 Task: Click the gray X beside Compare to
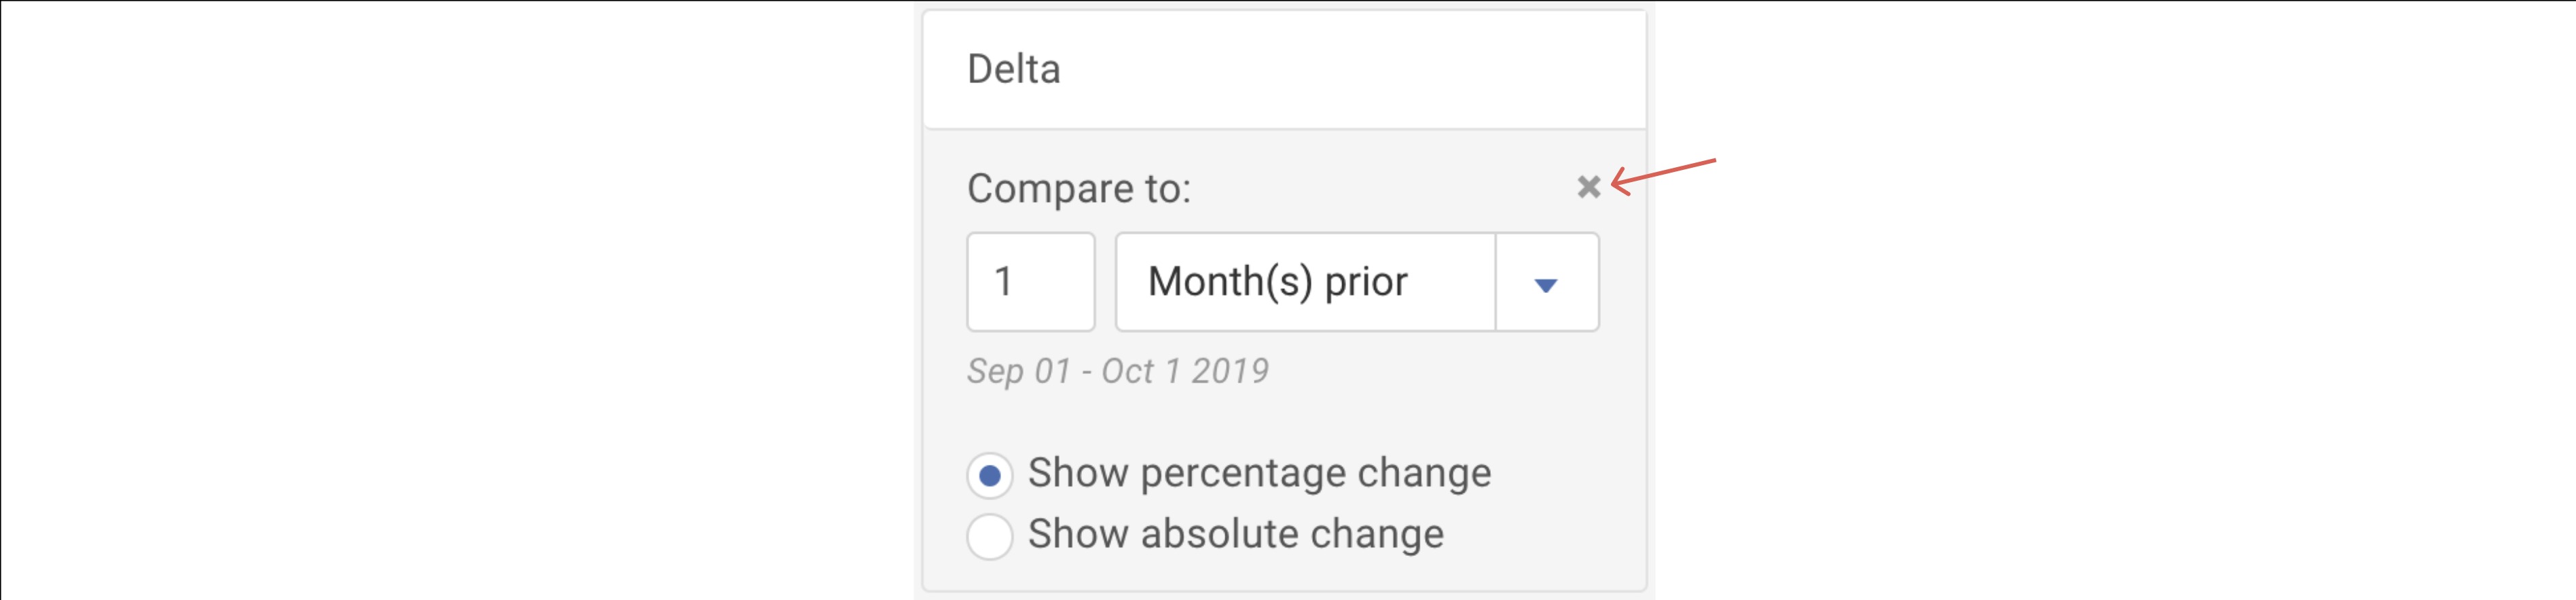[x=1588, y=187]
